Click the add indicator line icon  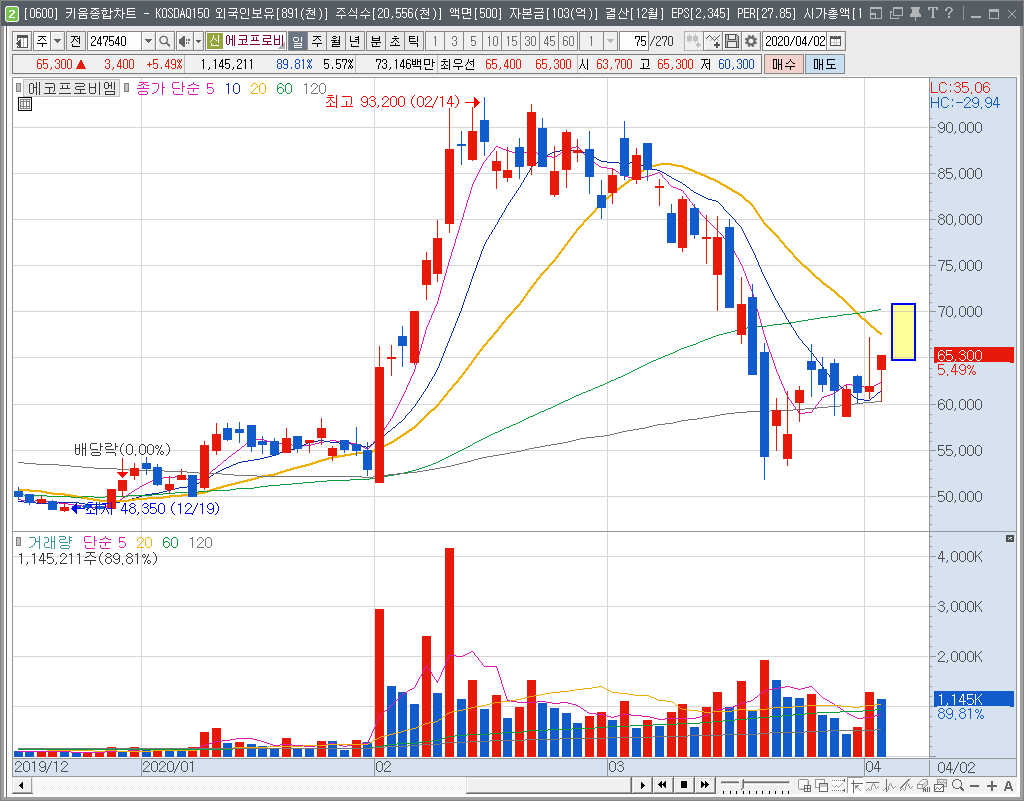[x=713, y=41]
